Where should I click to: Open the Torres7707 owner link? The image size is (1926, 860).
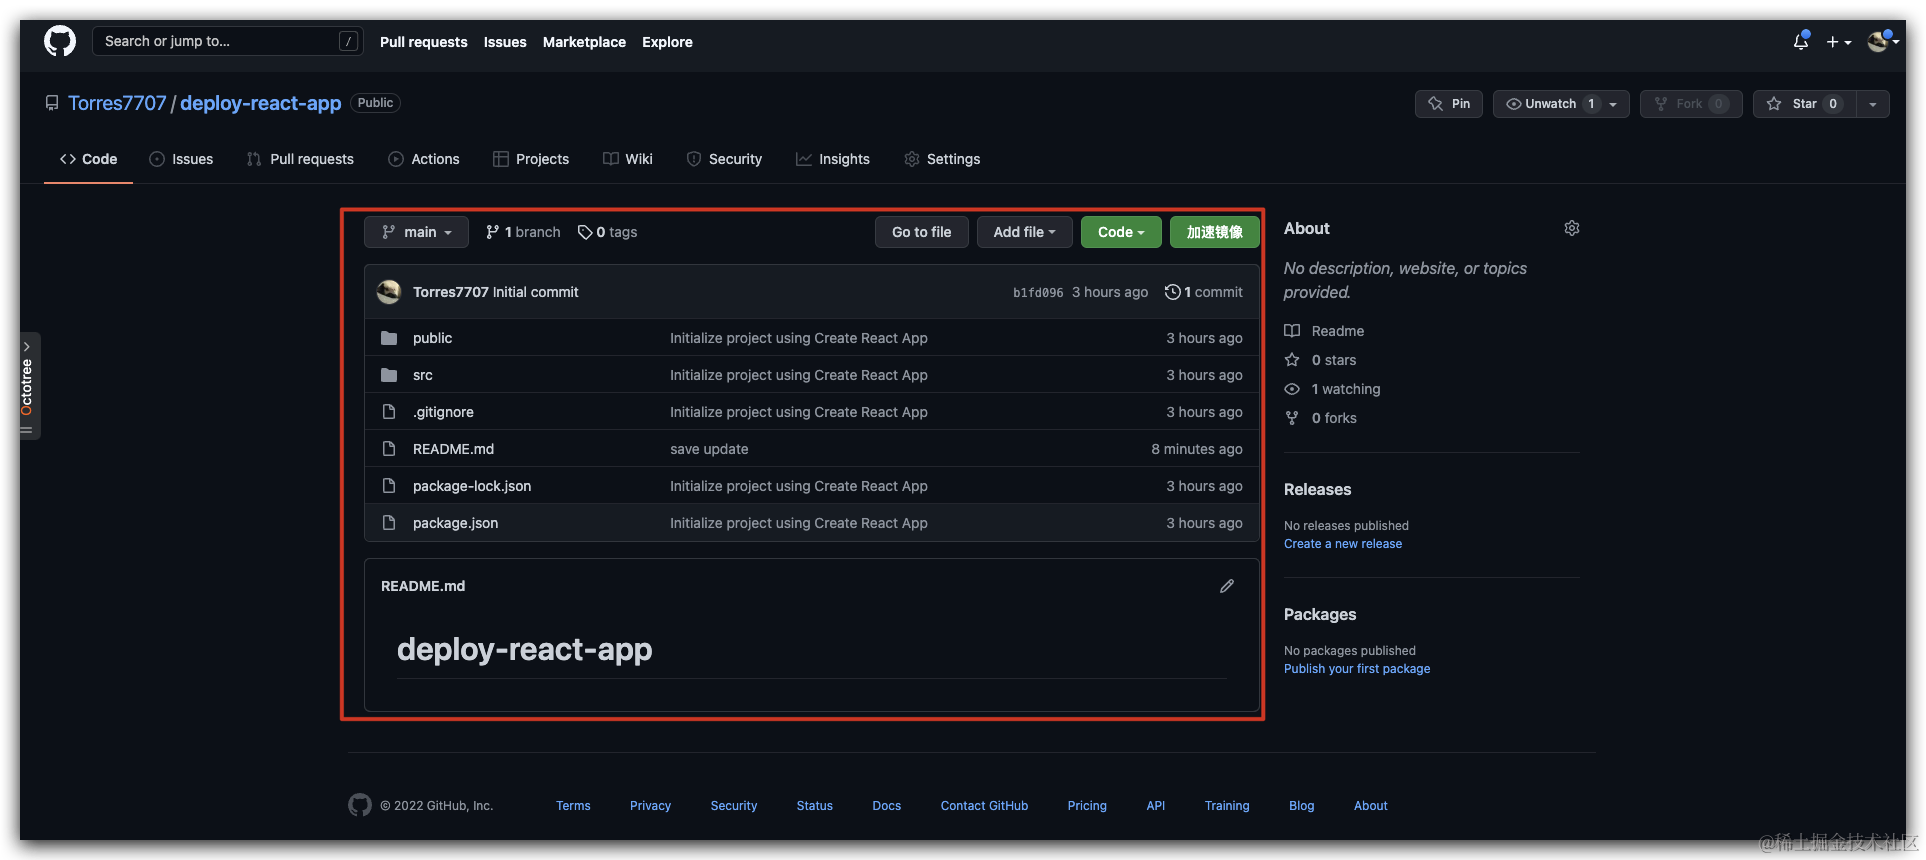click(x=117, y=103)
